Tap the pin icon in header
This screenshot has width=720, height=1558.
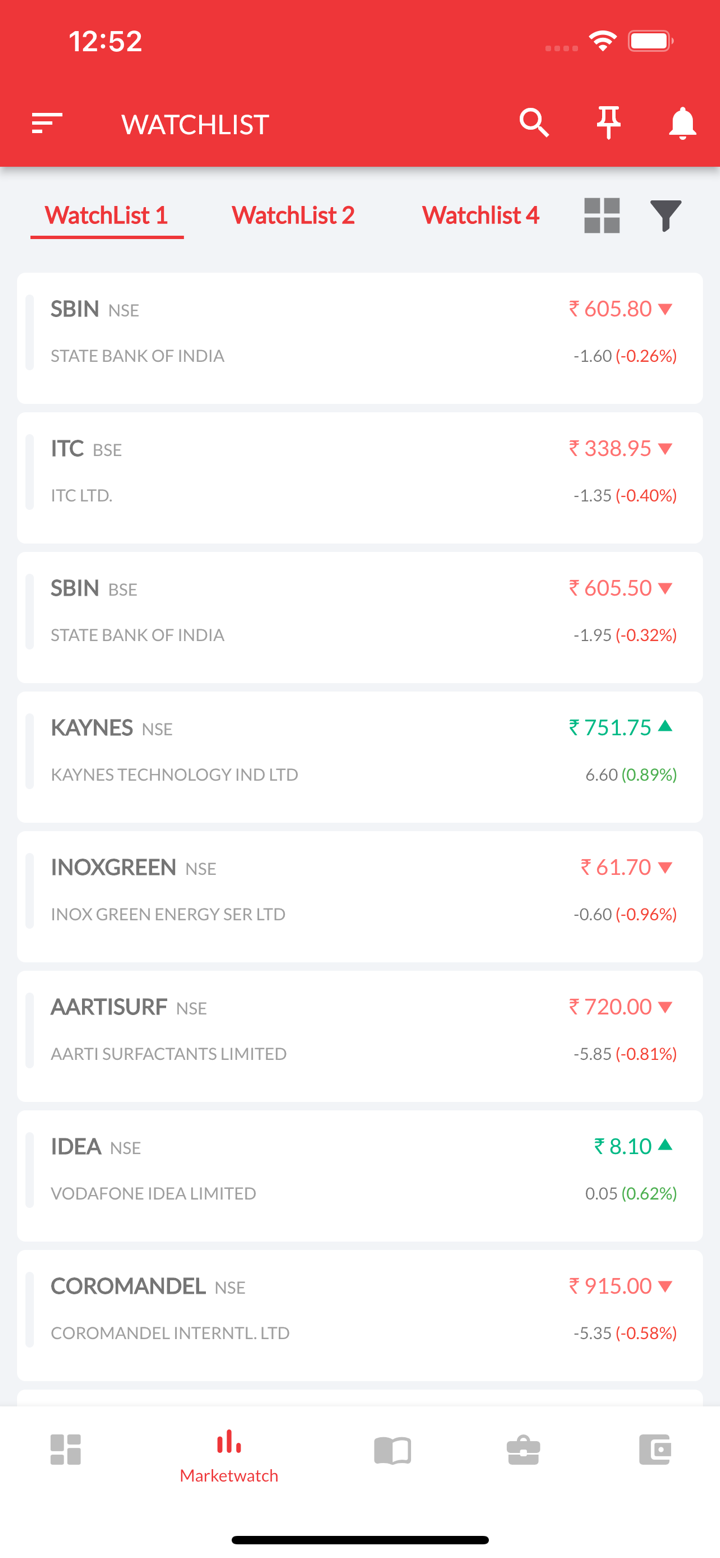608,123
